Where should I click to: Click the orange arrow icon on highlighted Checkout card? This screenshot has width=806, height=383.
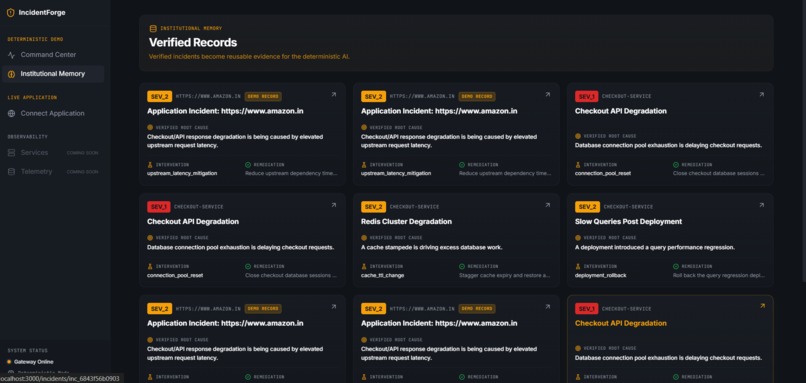[762, 306]
